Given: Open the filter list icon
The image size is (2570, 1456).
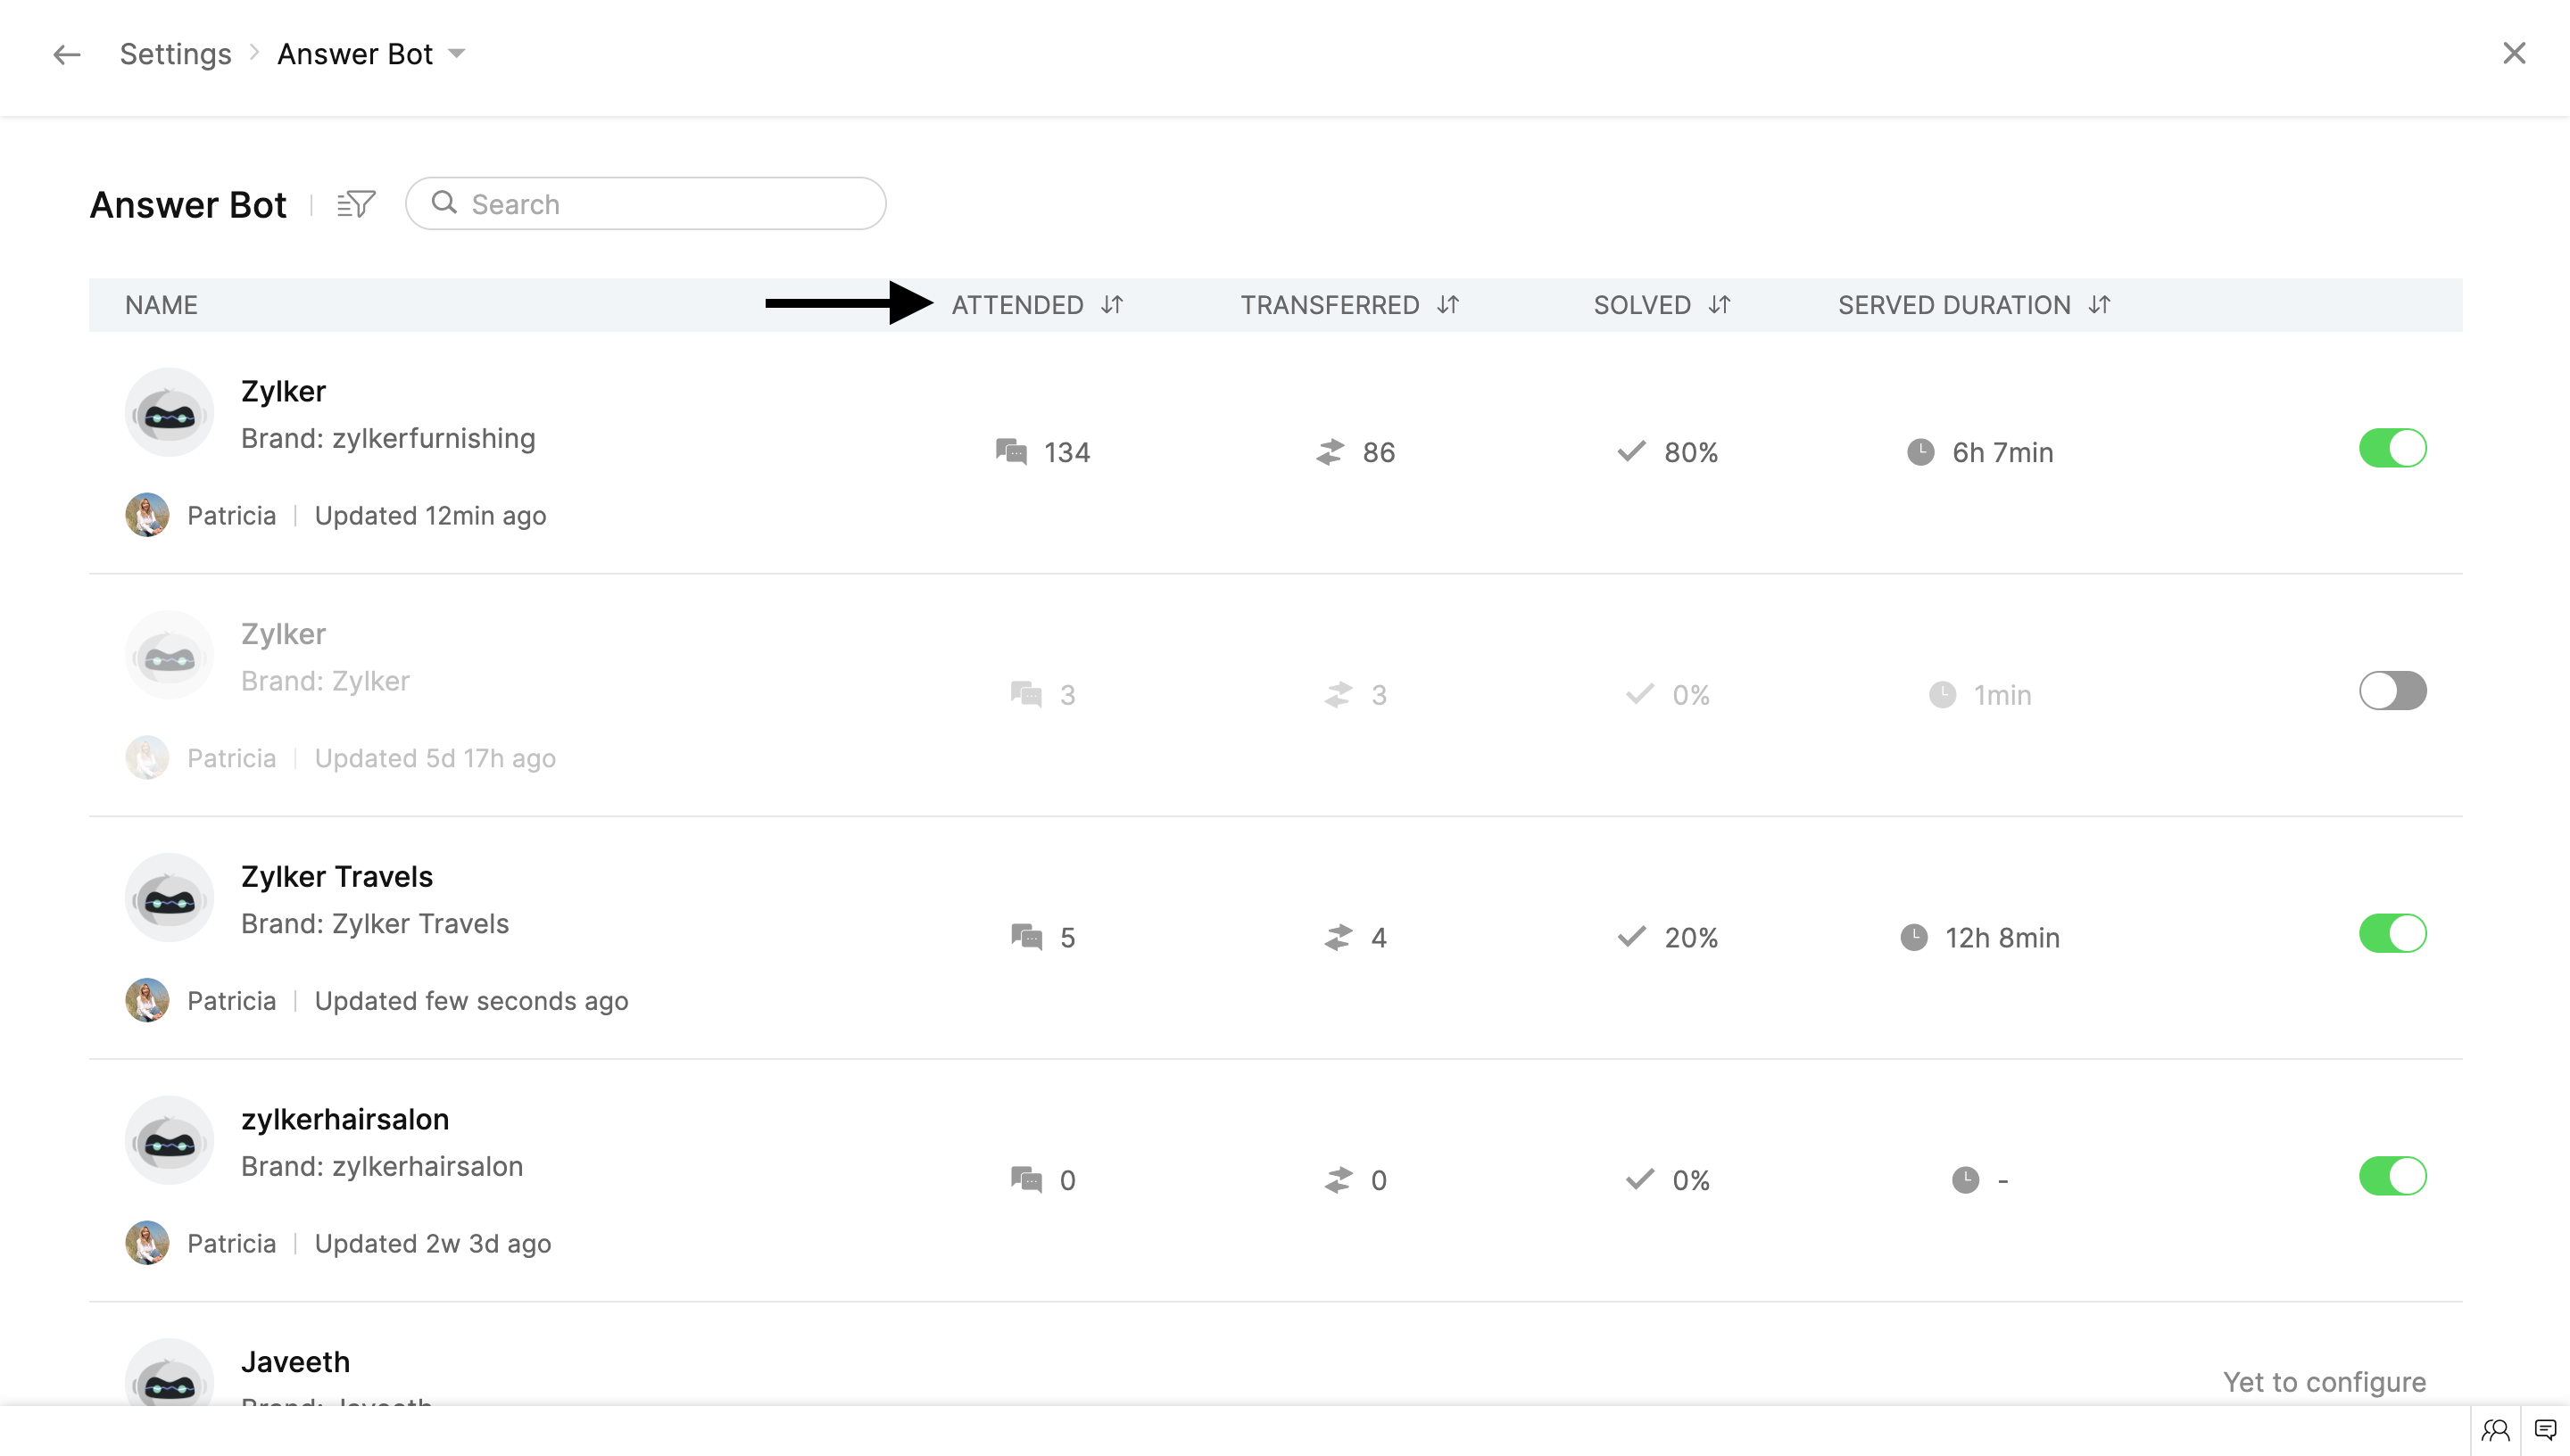Looking at the screenshot, I should coord(356,204).
